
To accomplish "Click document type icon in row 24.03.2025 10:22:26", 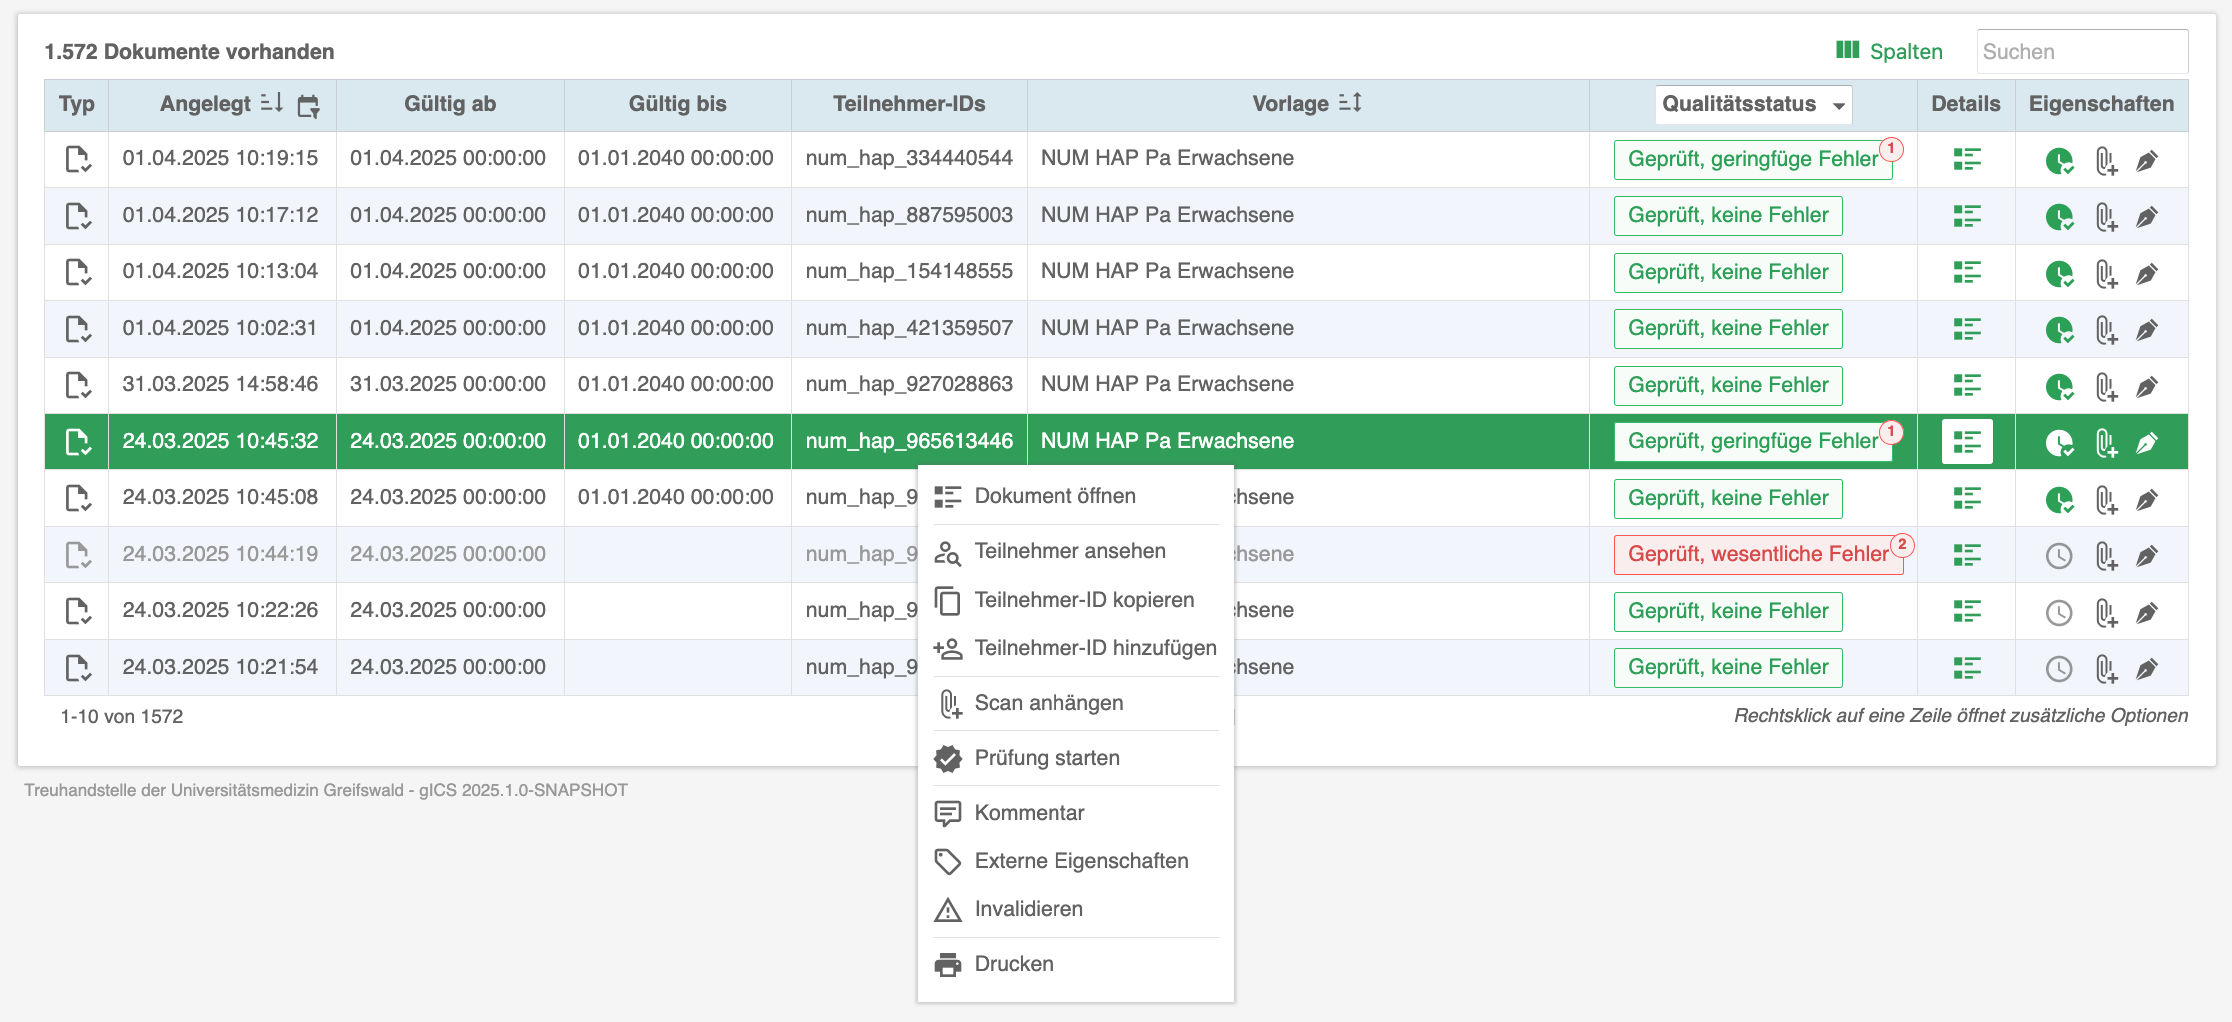I will (x=77, y=611).
